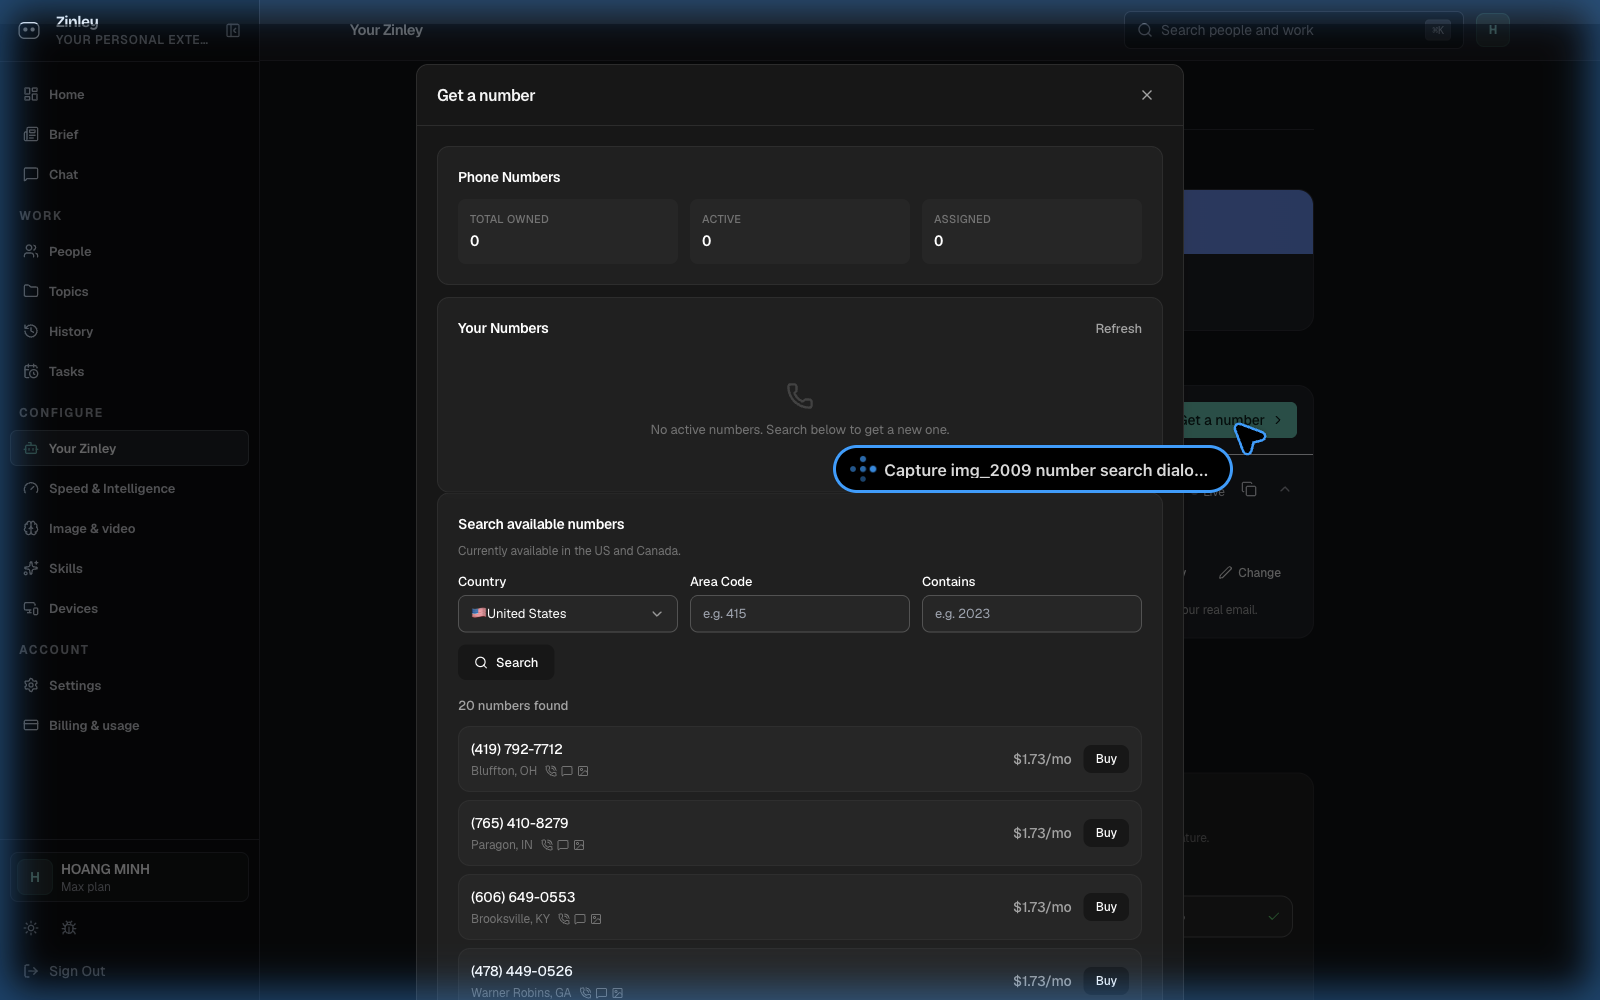Refresh Your Numbers list
Screen dimensions: 1600x1000
point(1118,328)
